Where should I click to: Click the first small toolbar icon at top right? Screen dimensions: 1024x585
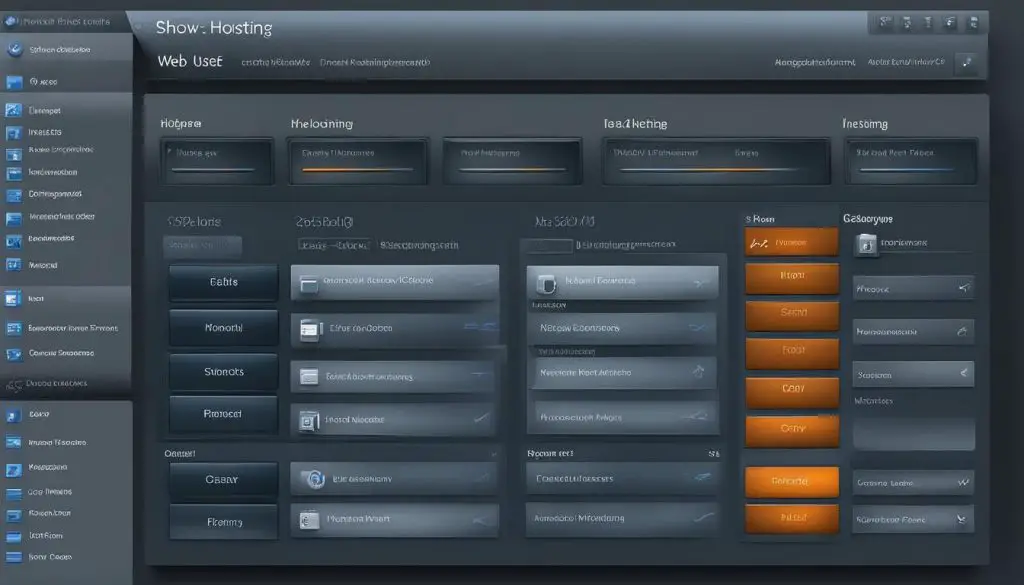pos(884,21)
